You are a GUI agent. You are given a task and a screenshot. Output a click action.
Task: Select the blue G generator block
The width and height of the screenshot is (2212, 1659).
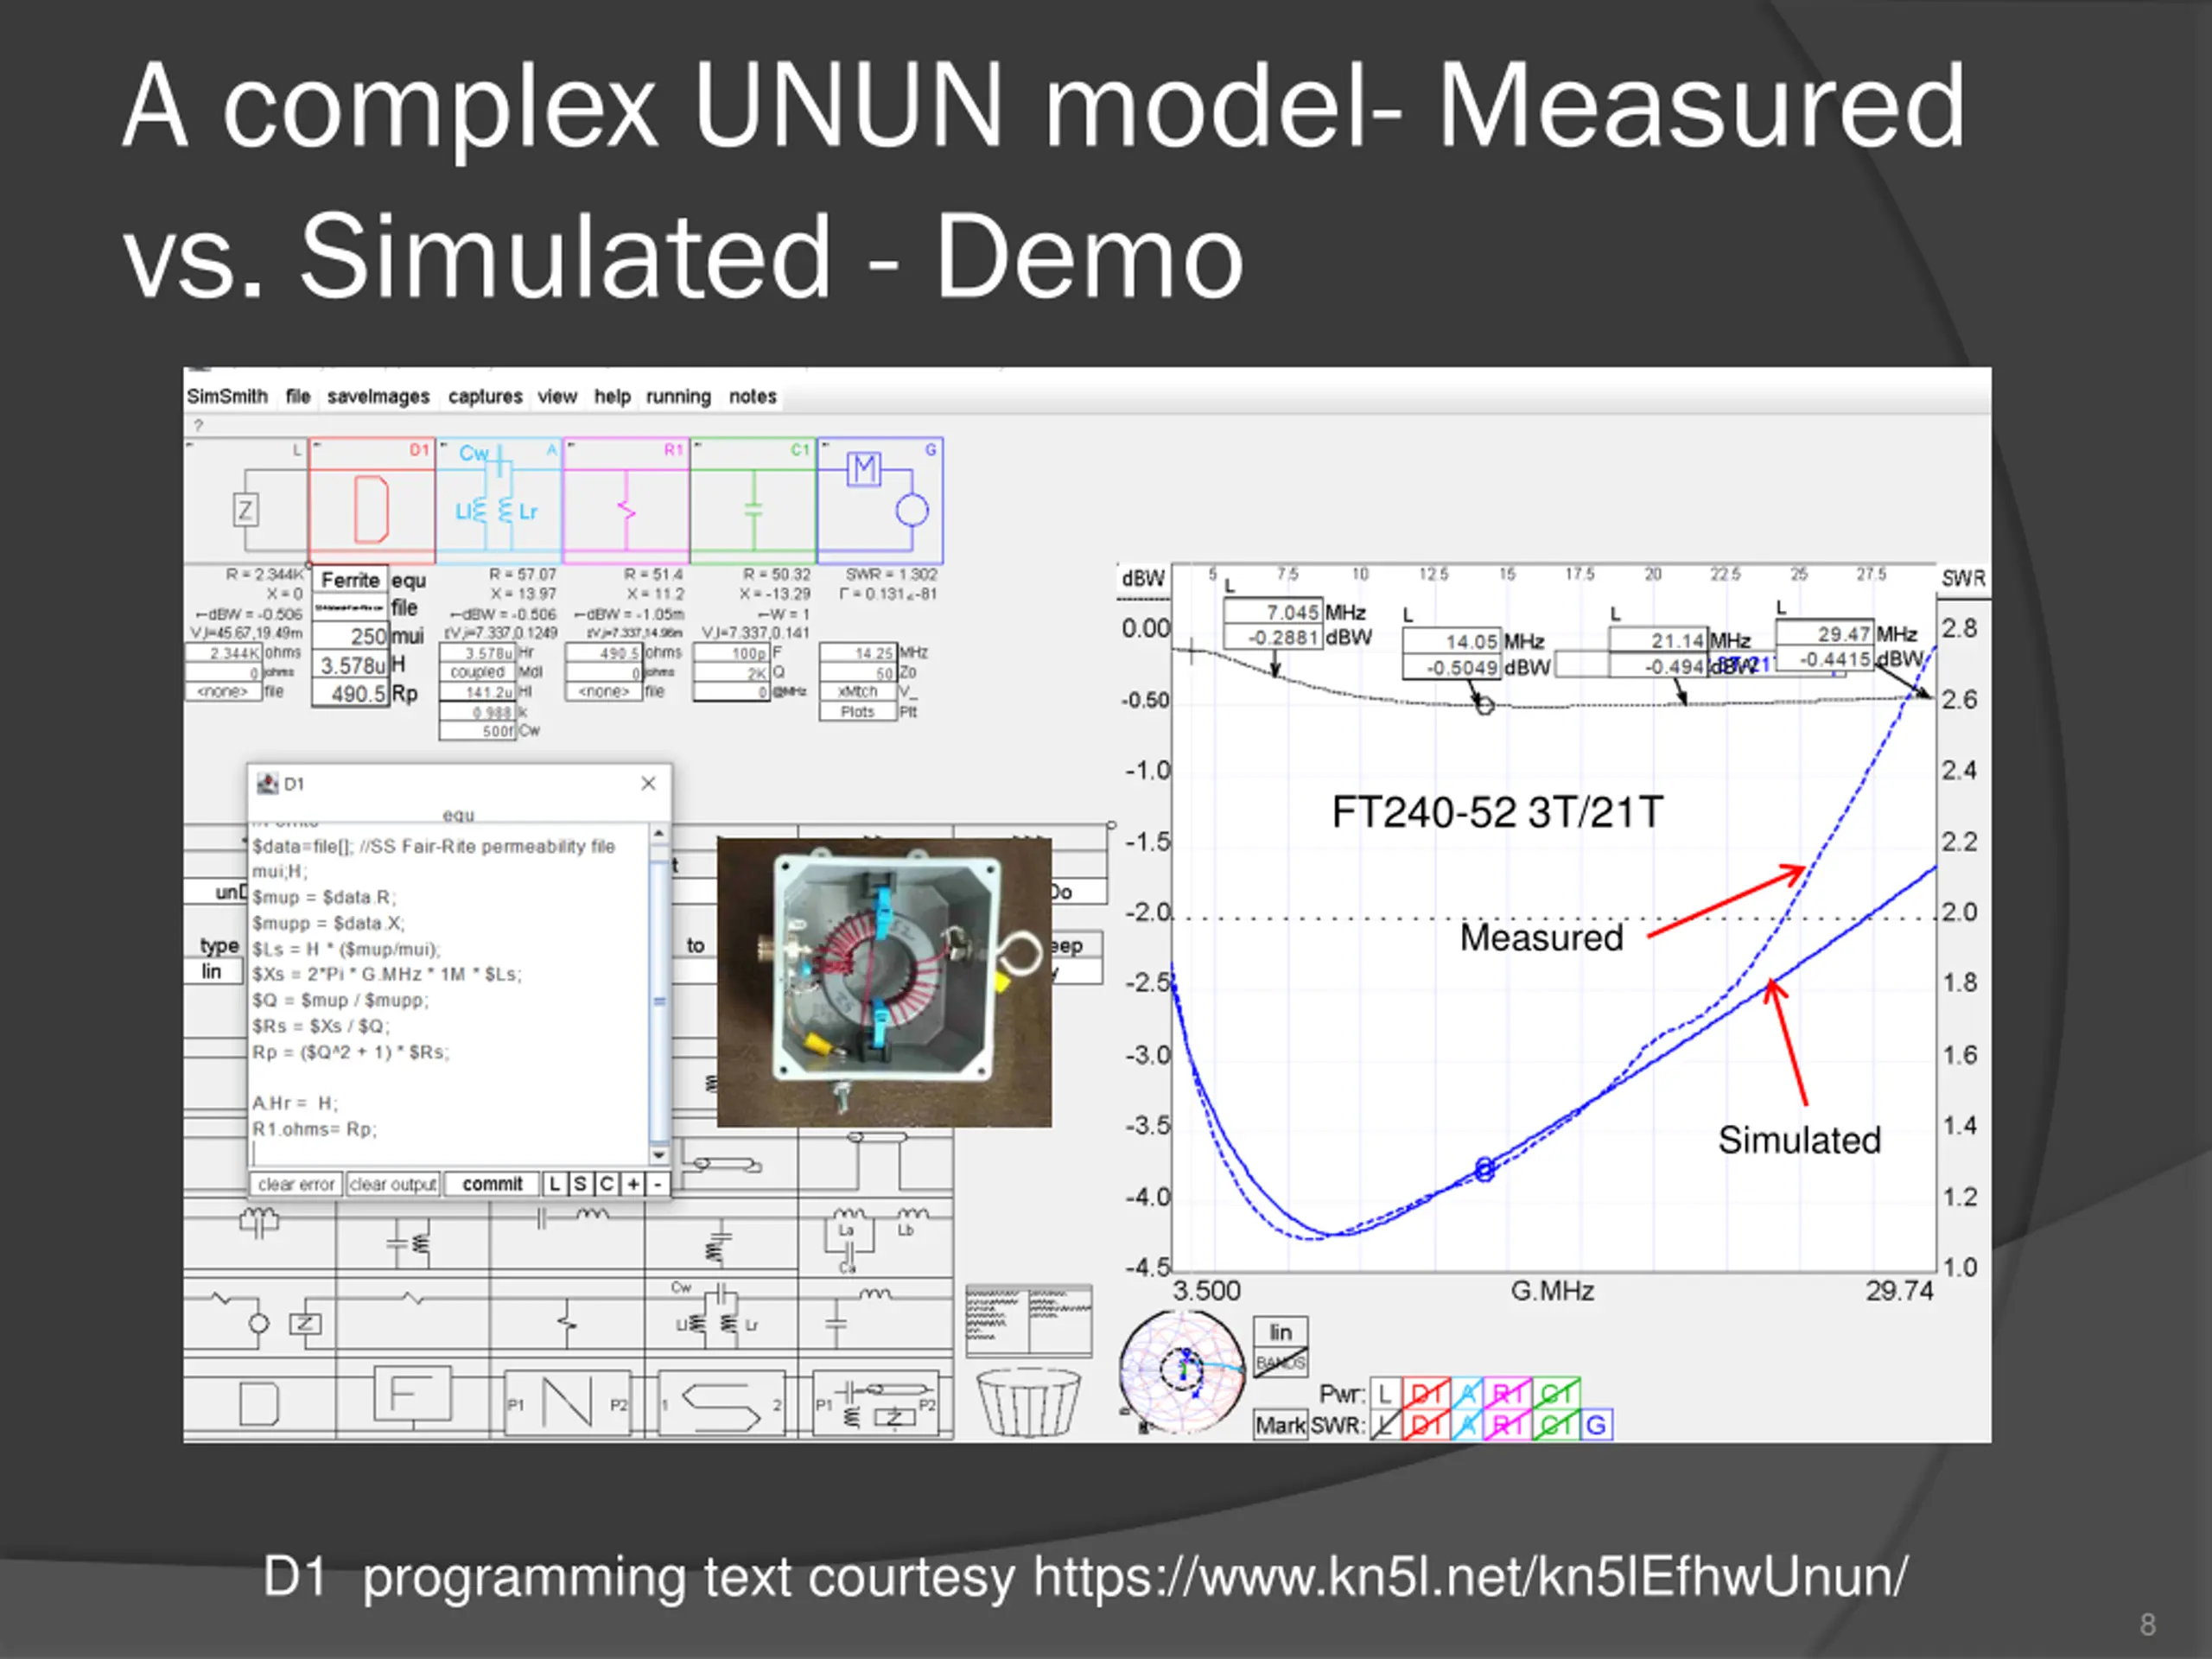[880, 501]
